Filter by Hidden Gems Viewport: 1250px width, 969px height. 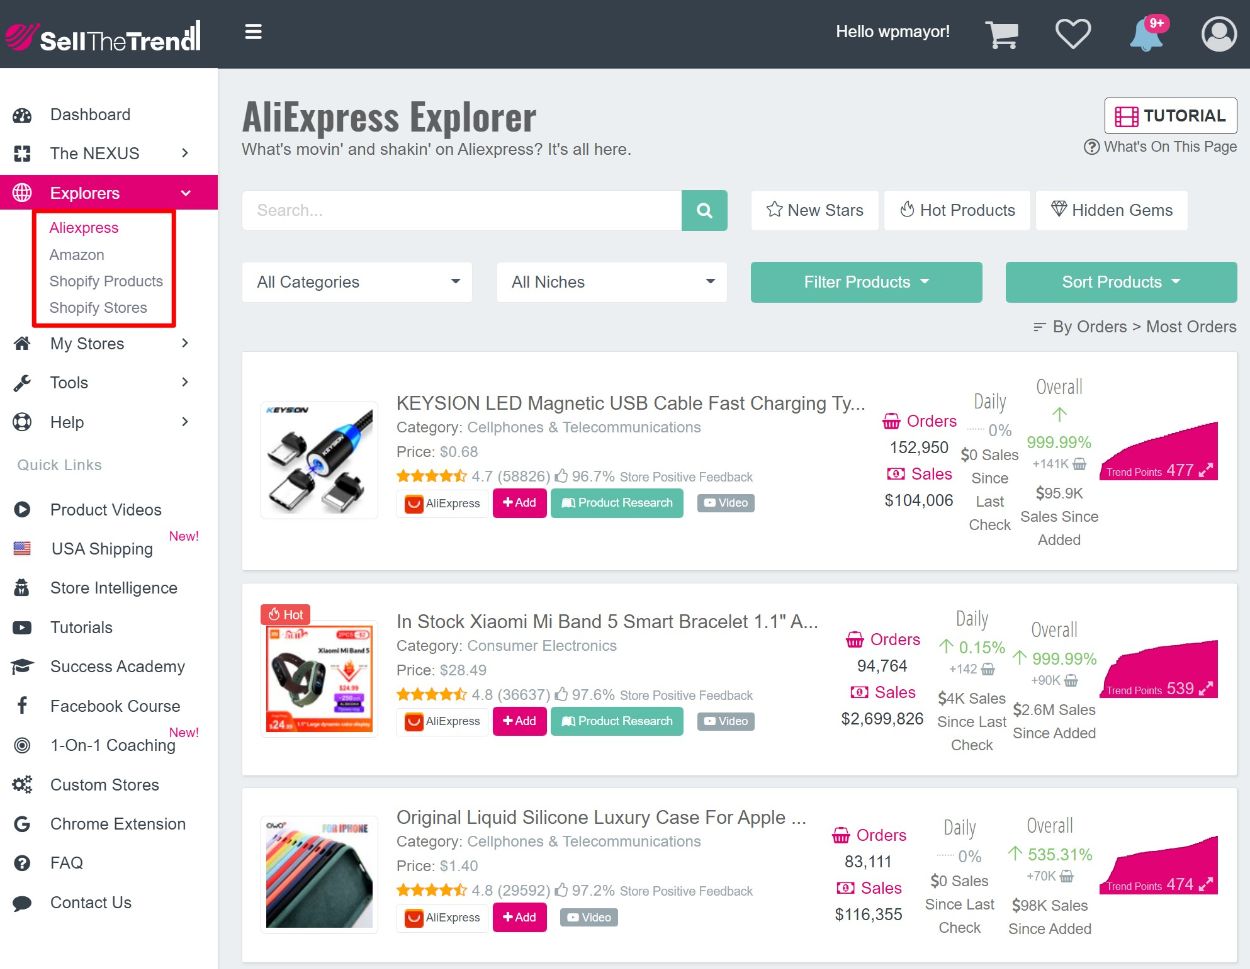coord(1112,210)
